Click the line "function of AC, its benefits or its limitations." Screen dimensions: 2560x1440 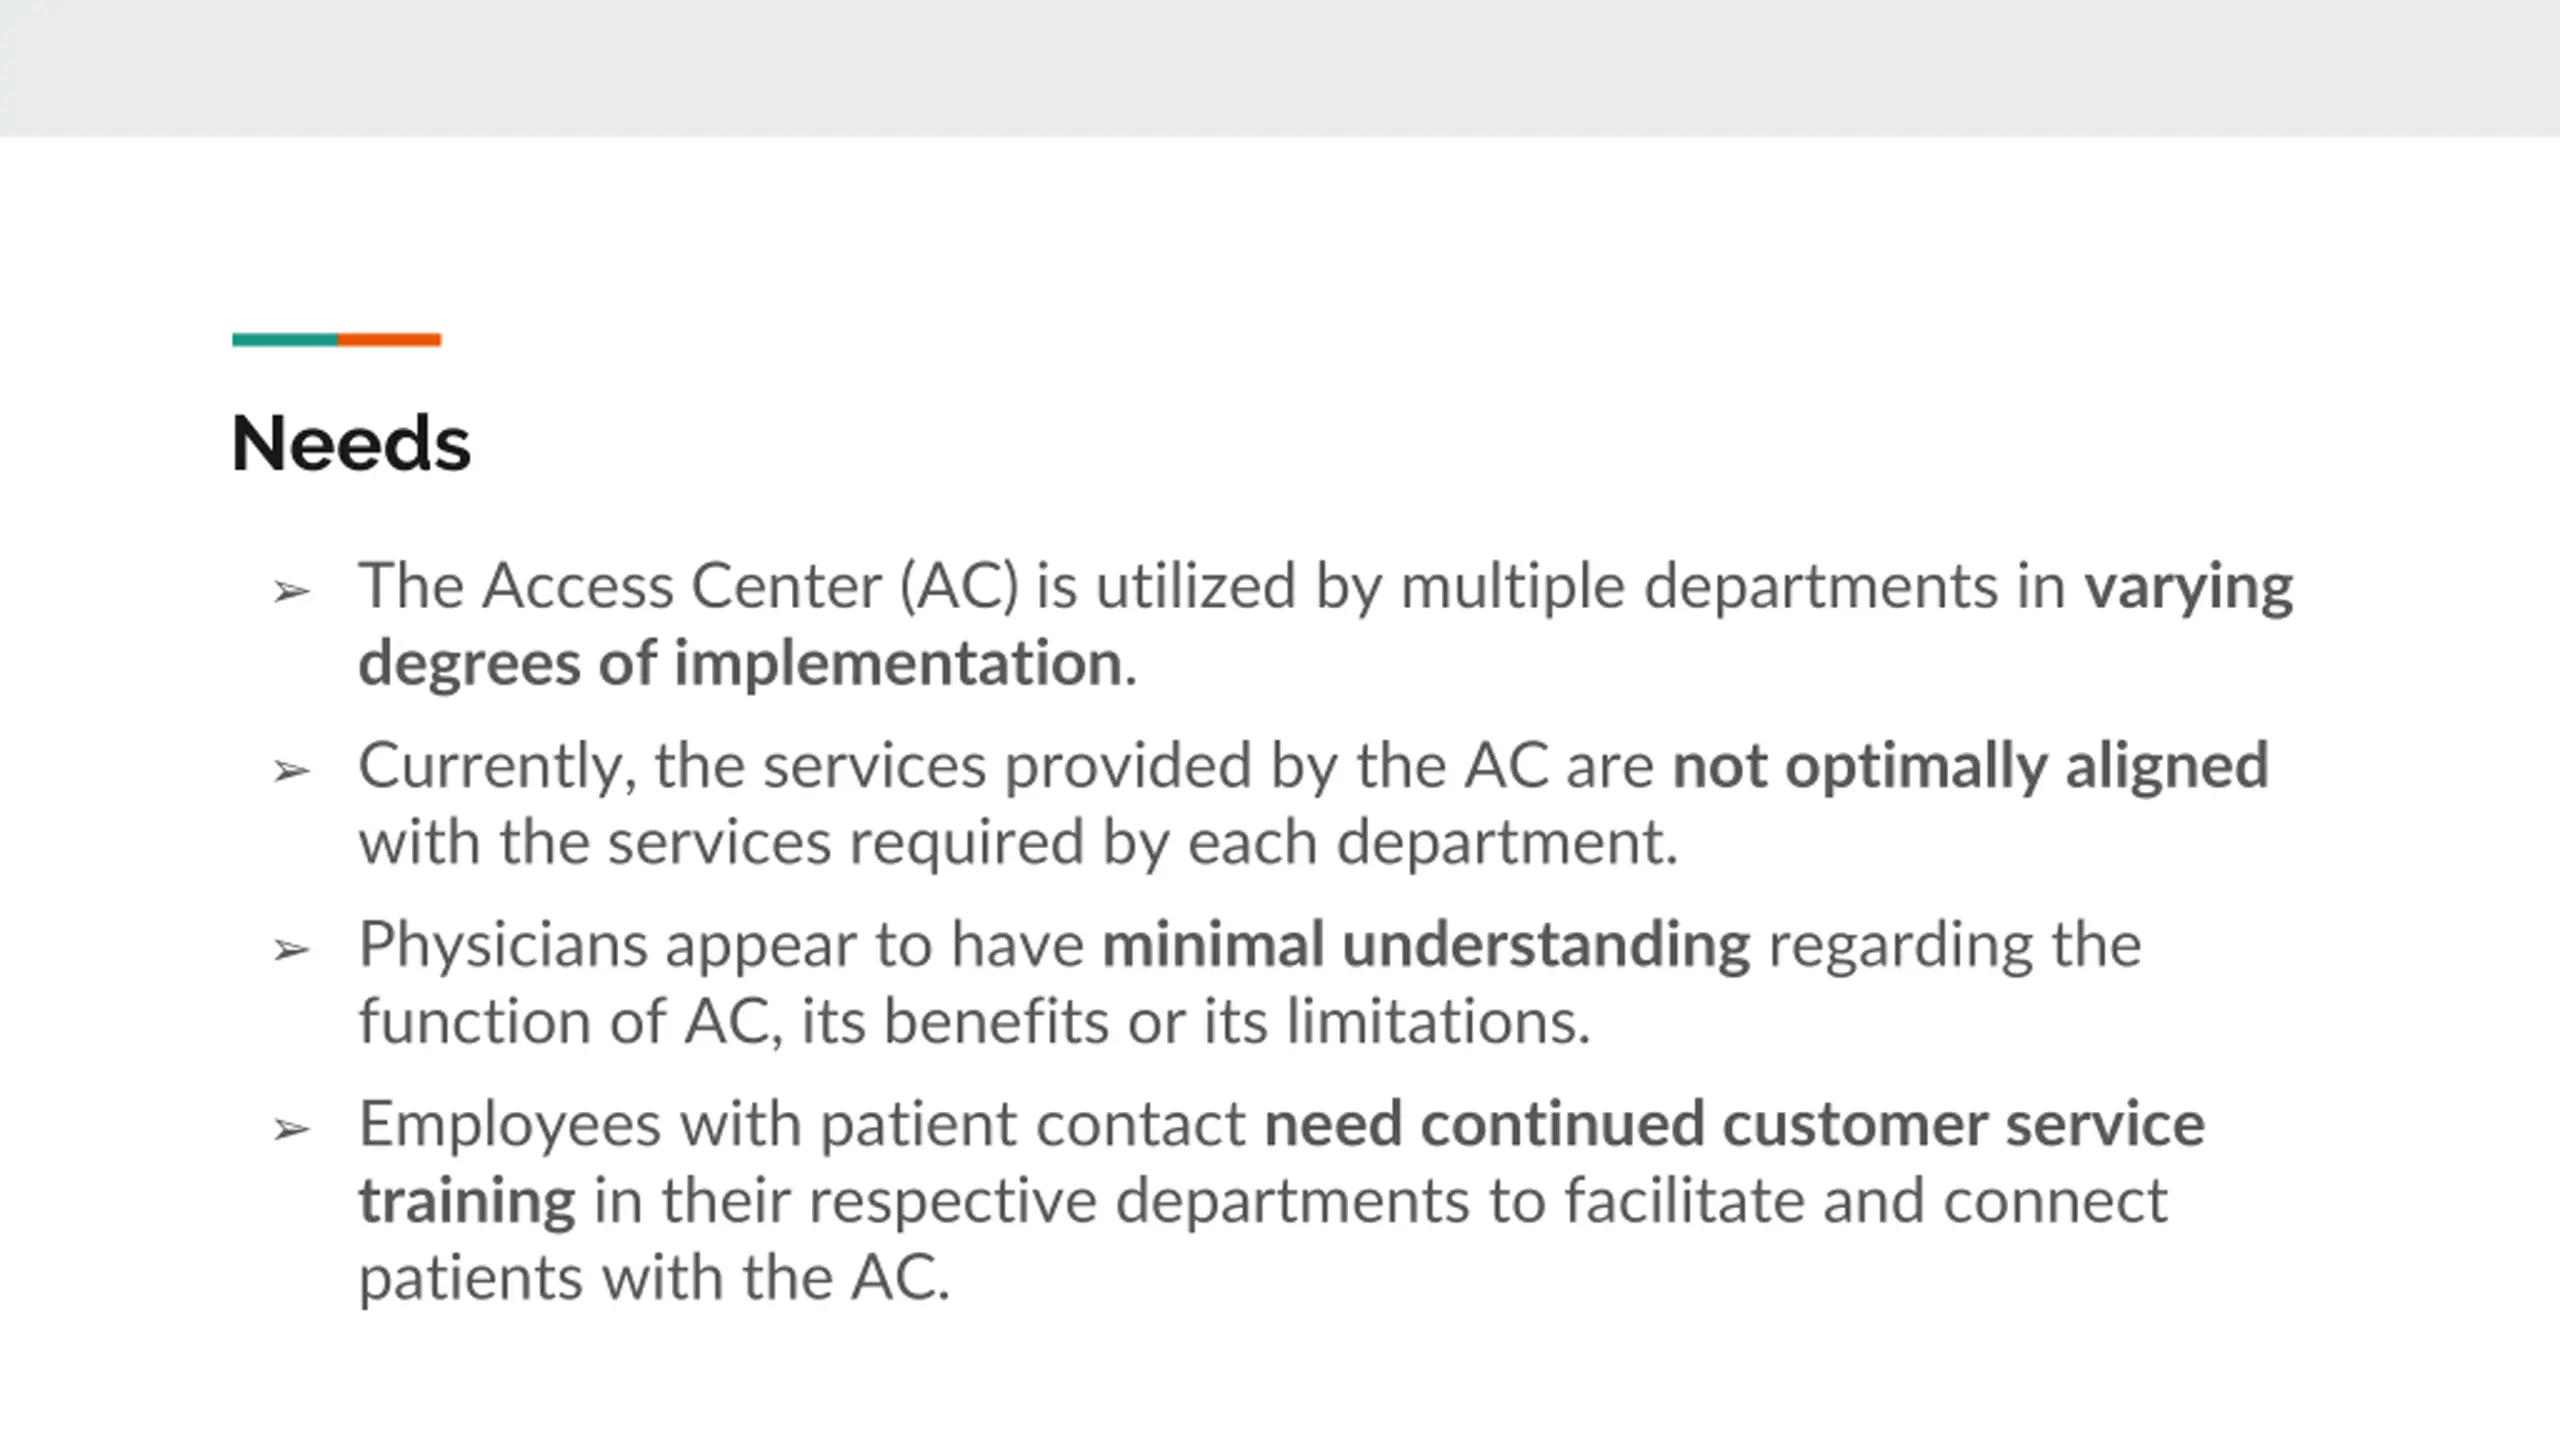974,1022
